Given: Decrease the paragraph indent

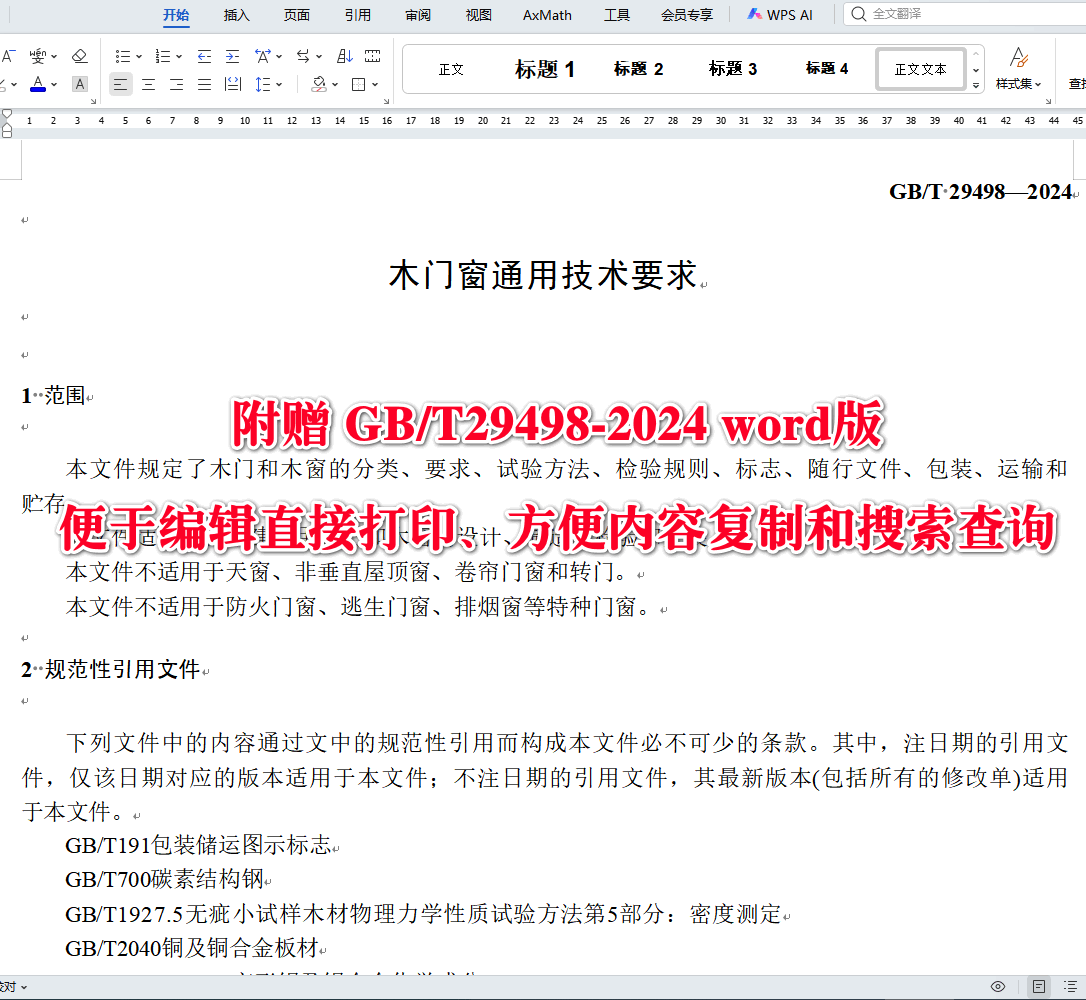Looking at the screenshot, I should (204, 56).
